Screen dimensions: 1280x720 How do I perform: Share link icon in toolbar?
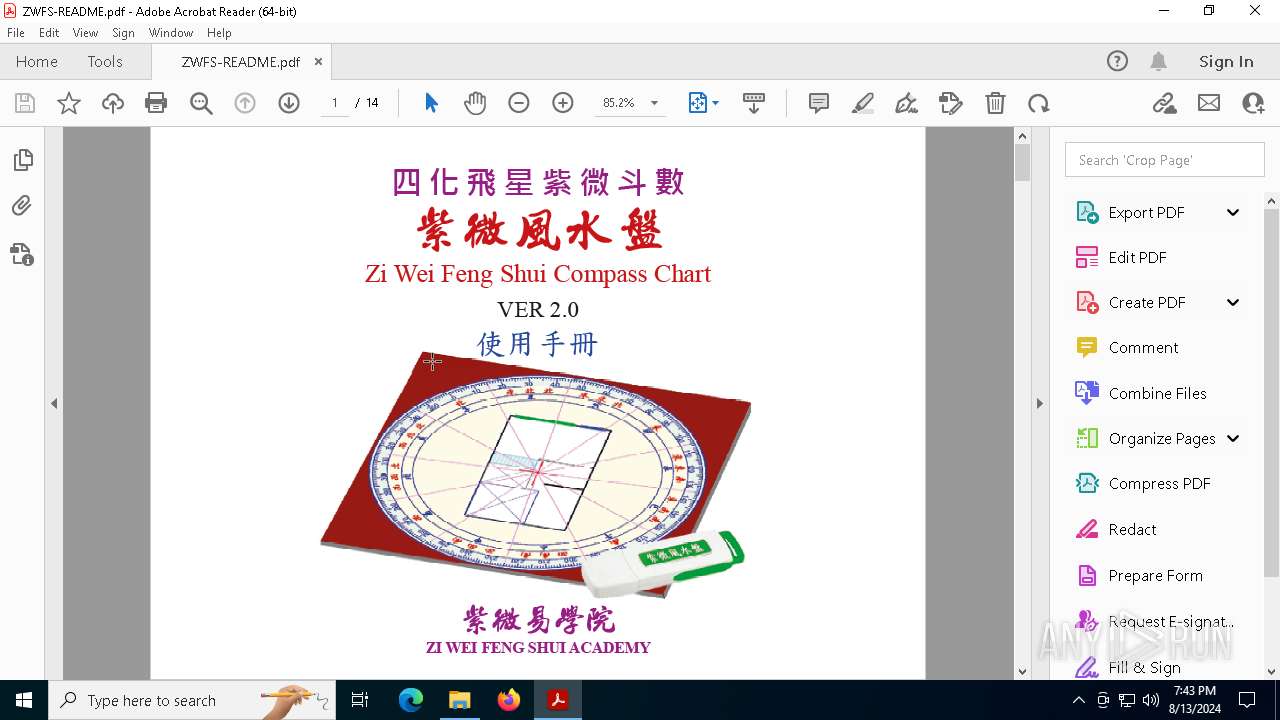point(1164,103)
